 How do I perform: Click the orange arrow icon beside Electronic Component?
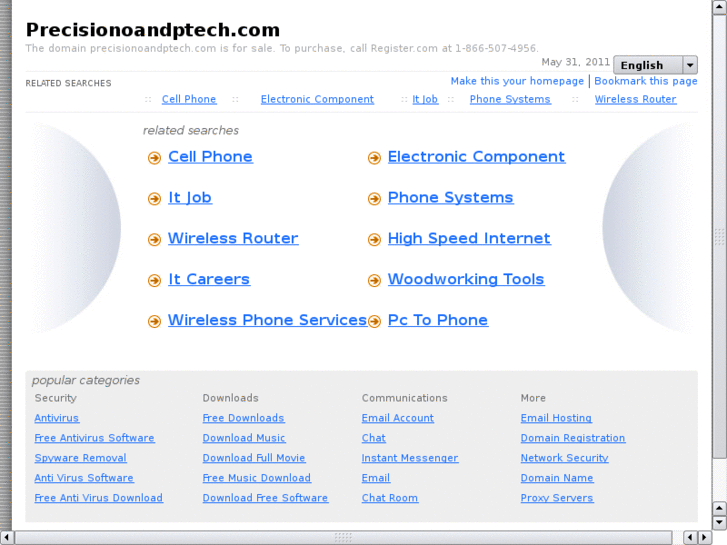374,158
